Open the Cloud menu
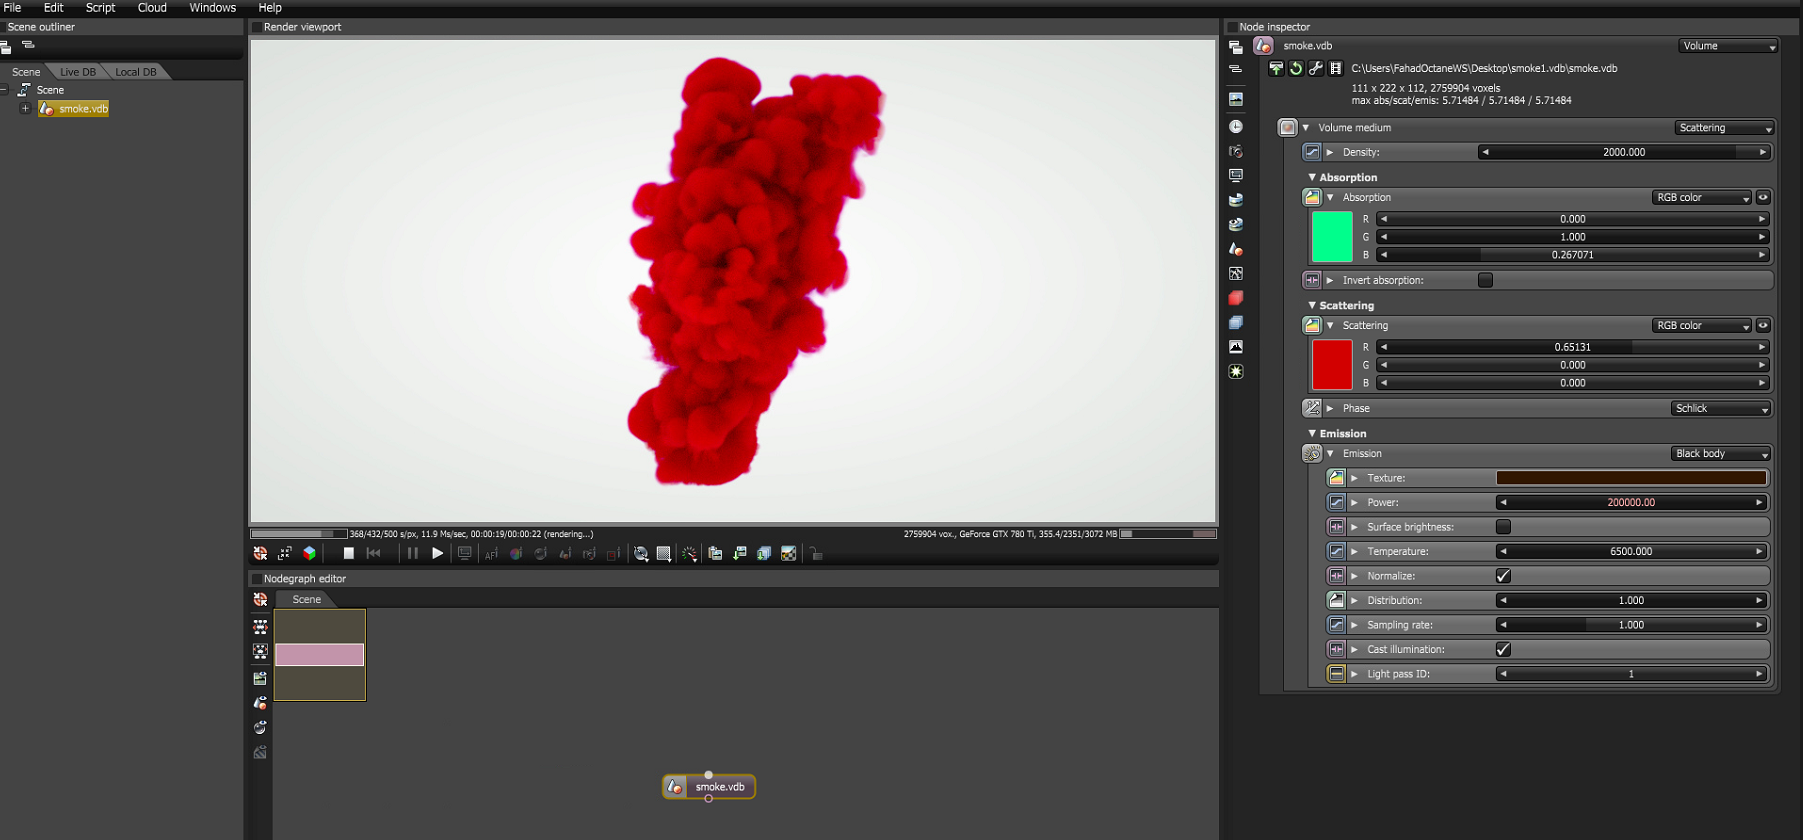The image size is (1803, 840). point(152,7)
